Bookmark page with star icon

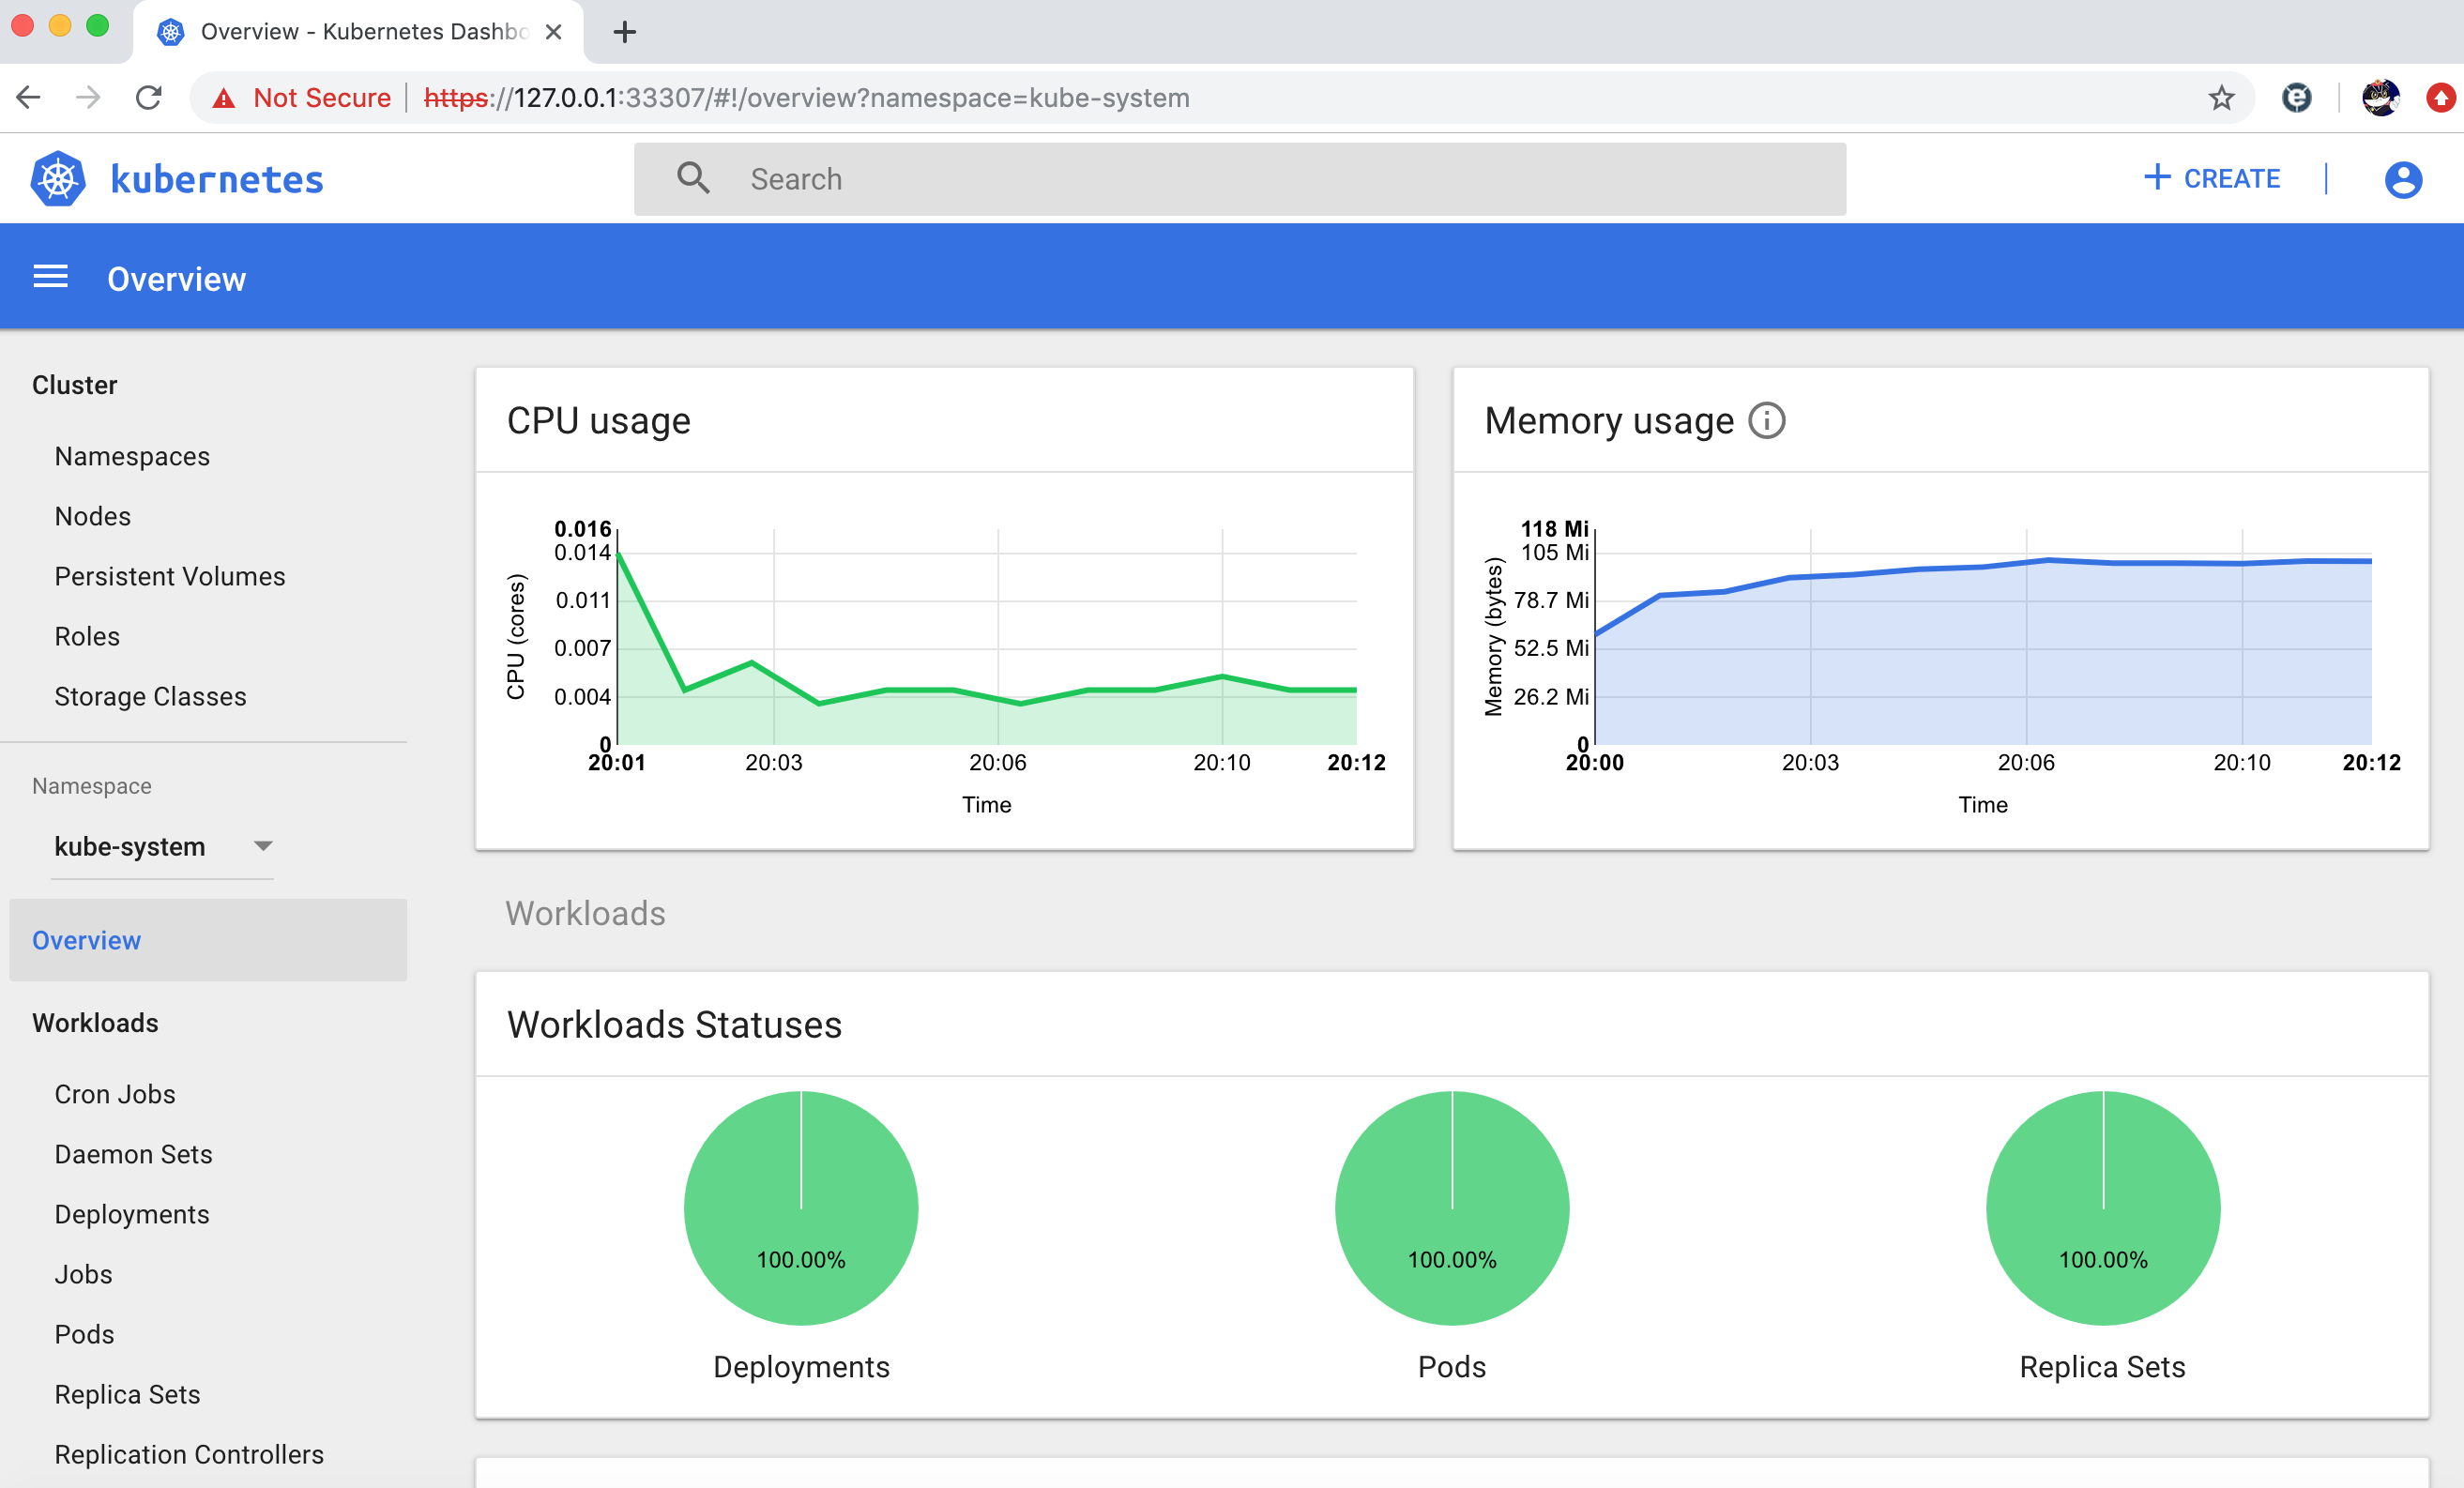(x=2221, y=98)
